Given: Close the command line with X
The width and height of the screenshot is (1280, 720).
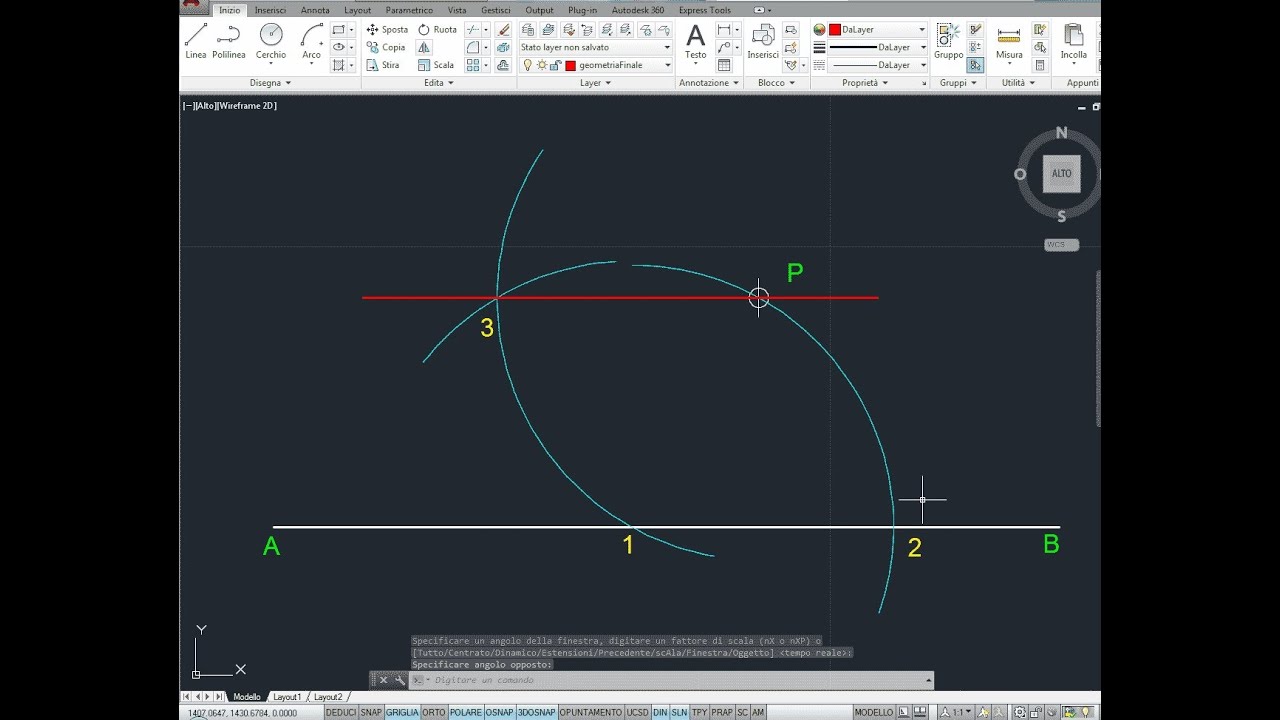Looking at the screenshot, I should (x=383, y=680).
